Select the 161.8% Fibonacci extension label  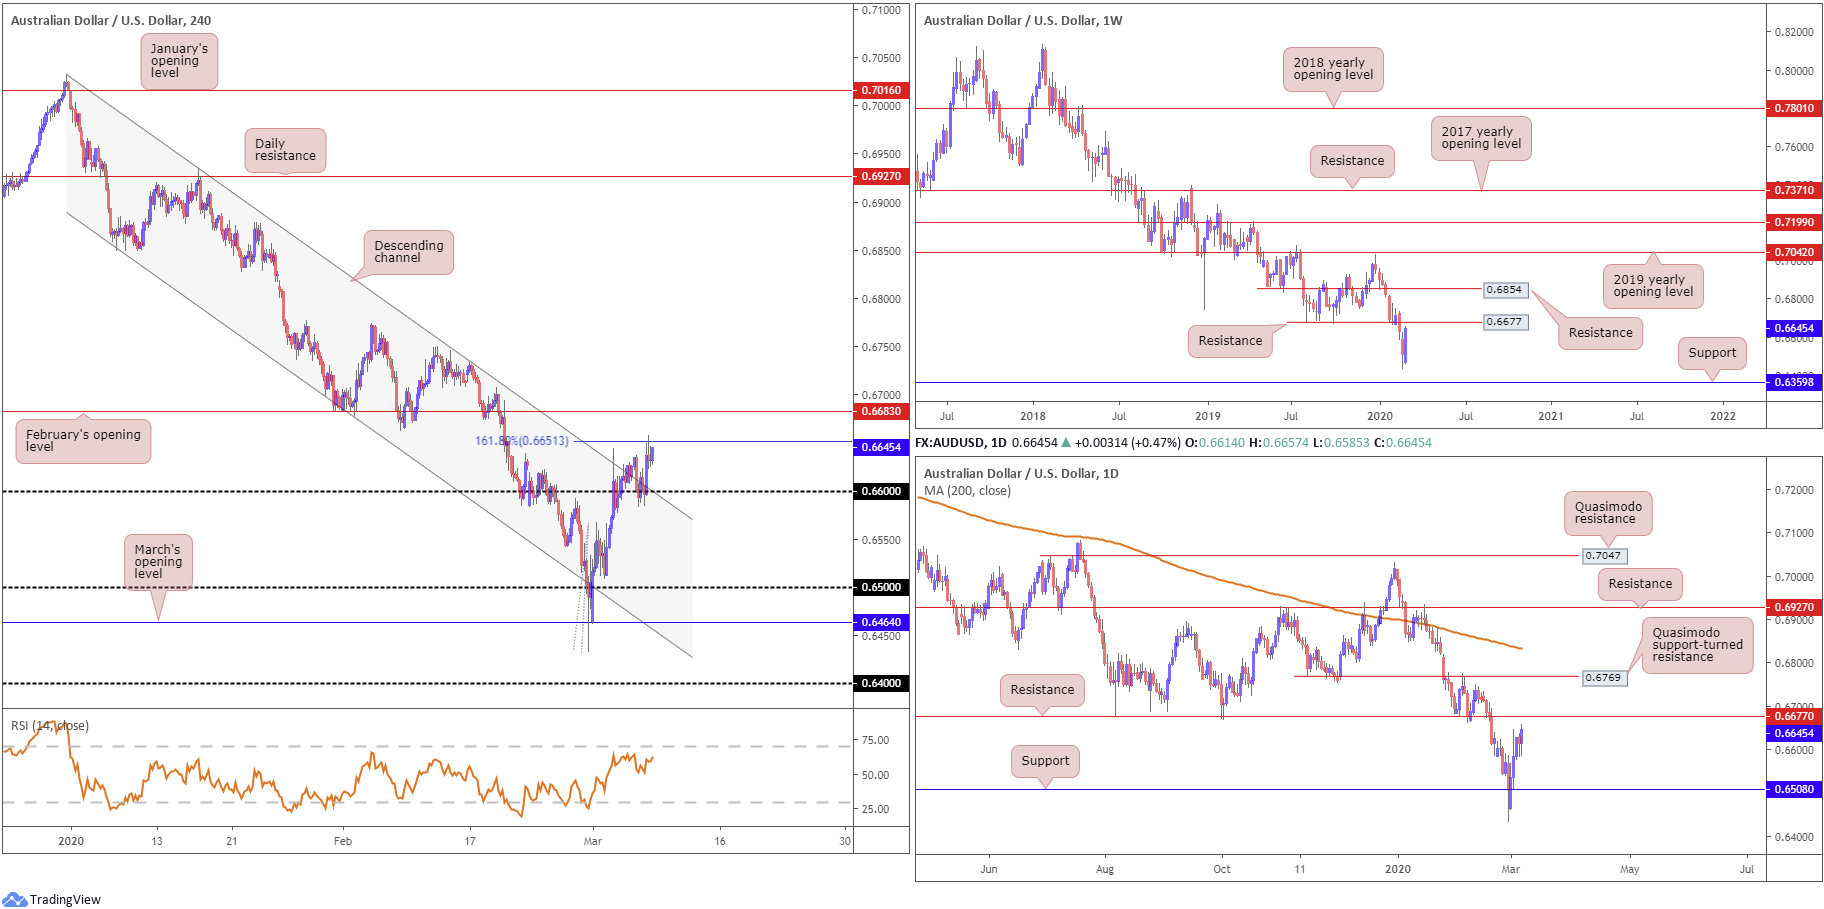(521, 441)
